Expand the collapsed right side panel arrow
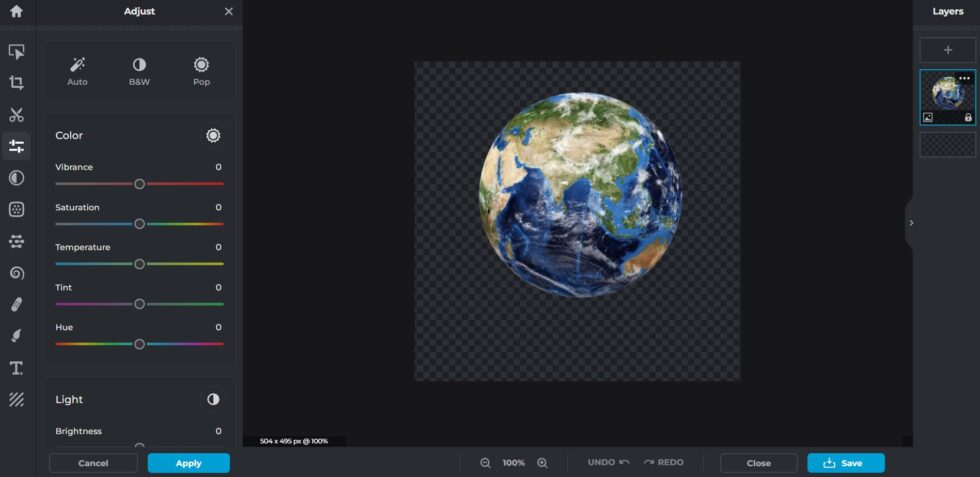The width and height of the screenshot is (980, 477). pyautogui.click(x=910, y=223)
